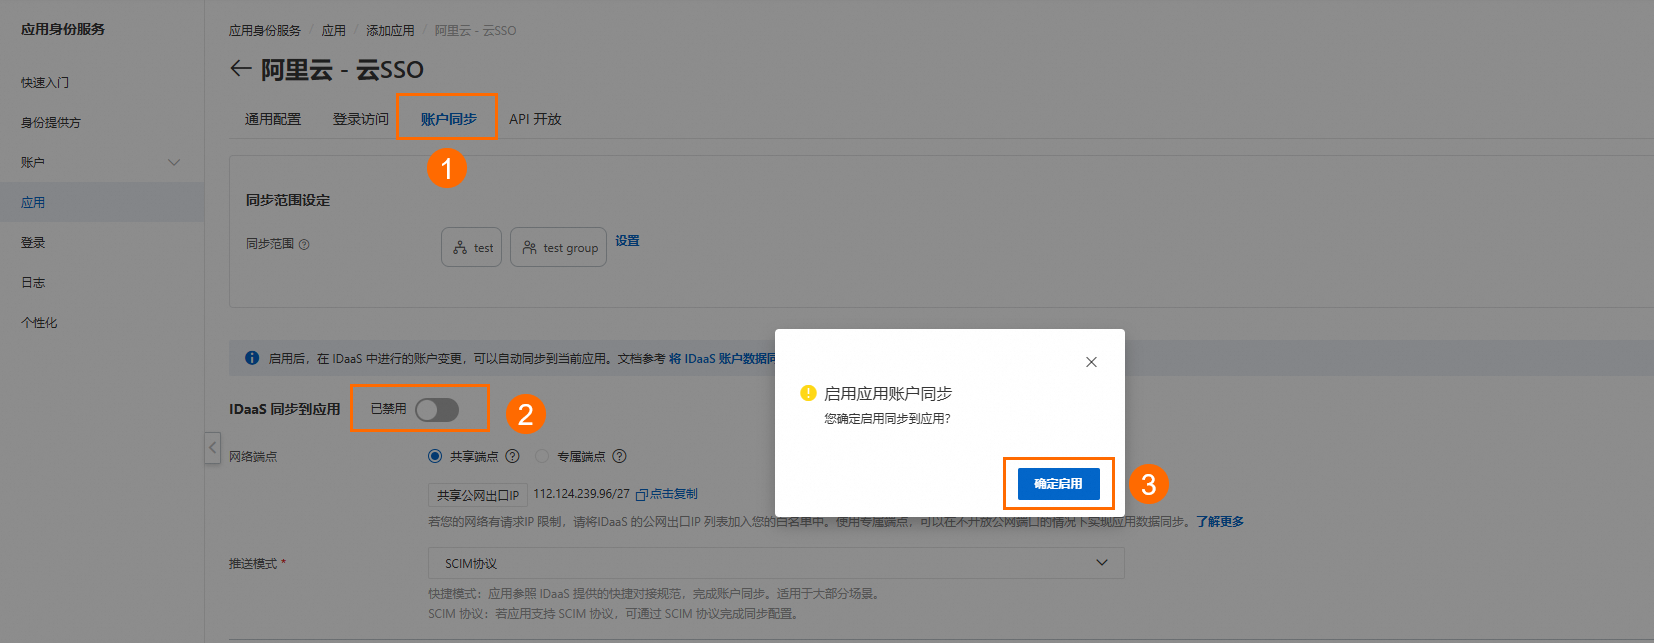Select the 专属端点 radio button
The height and width of the screenshot is (643, 1654).
(542, 456)
